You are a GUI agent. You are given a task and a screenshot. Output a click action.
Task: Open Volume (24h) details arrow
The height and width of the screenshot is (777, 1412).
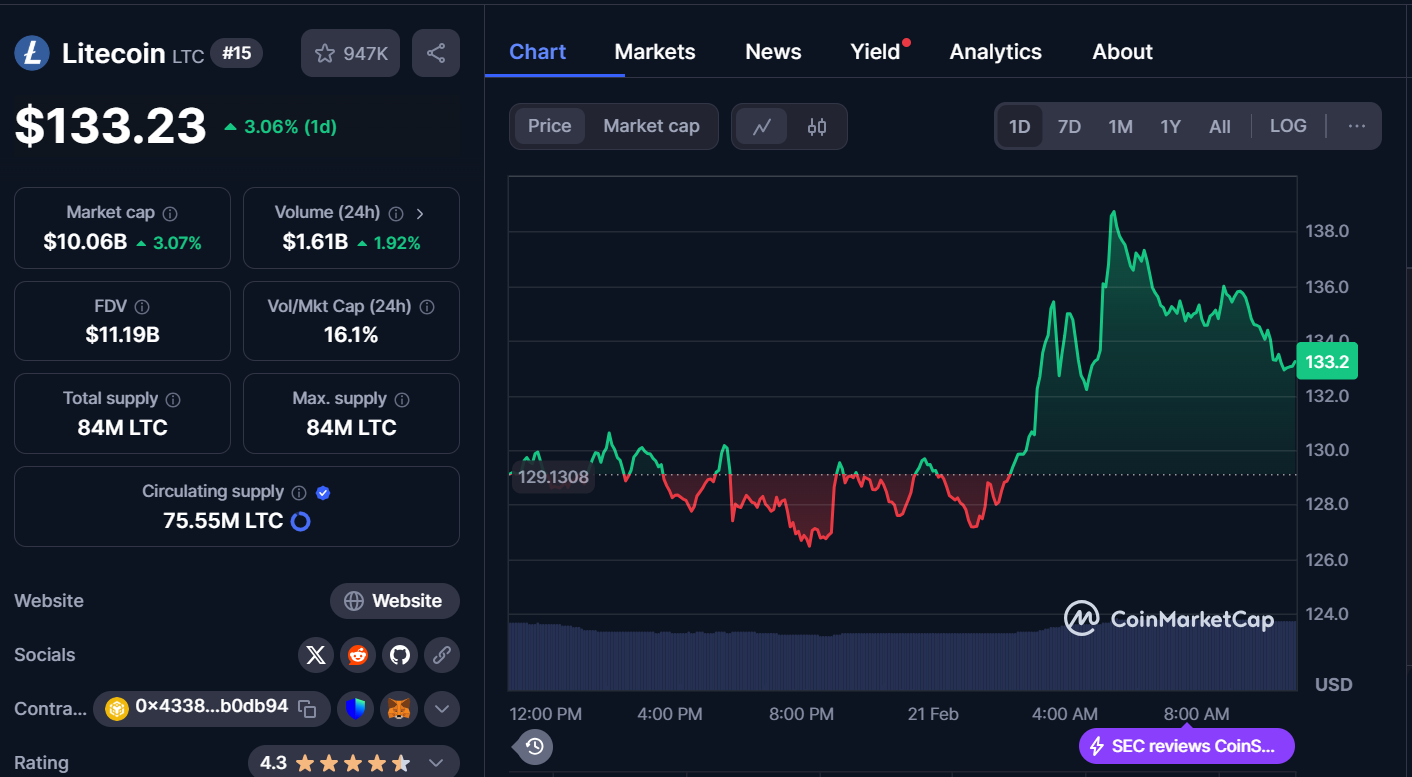pyautogui.click(x=420, y=213)
